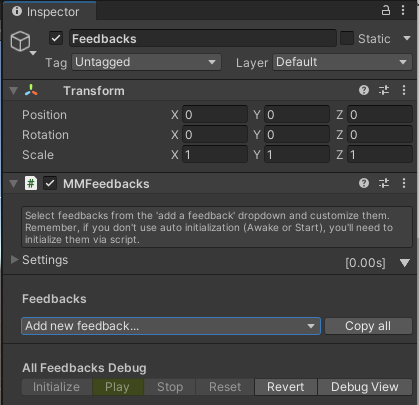The image size is (419, 405).
Task: Disable the MMFeedbacks component checkbox
Action: pyautogui.click(x=50, y=183)
